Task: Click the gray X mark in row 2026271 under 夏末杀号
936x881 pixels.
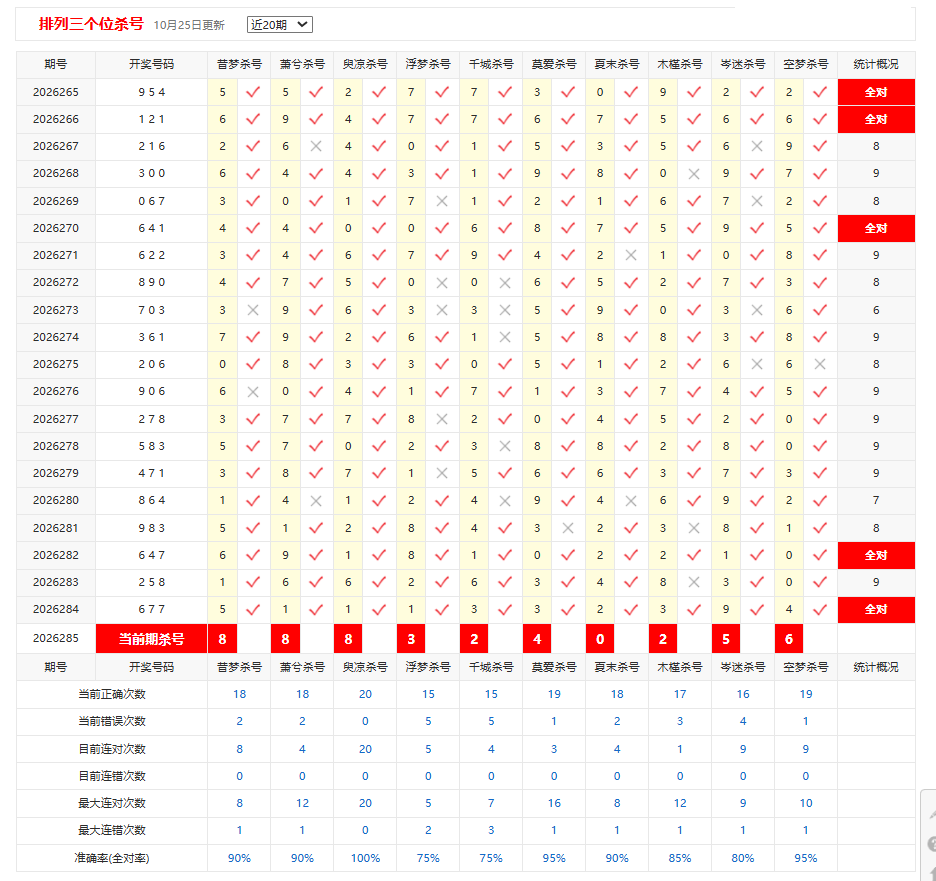Action: 630,255
